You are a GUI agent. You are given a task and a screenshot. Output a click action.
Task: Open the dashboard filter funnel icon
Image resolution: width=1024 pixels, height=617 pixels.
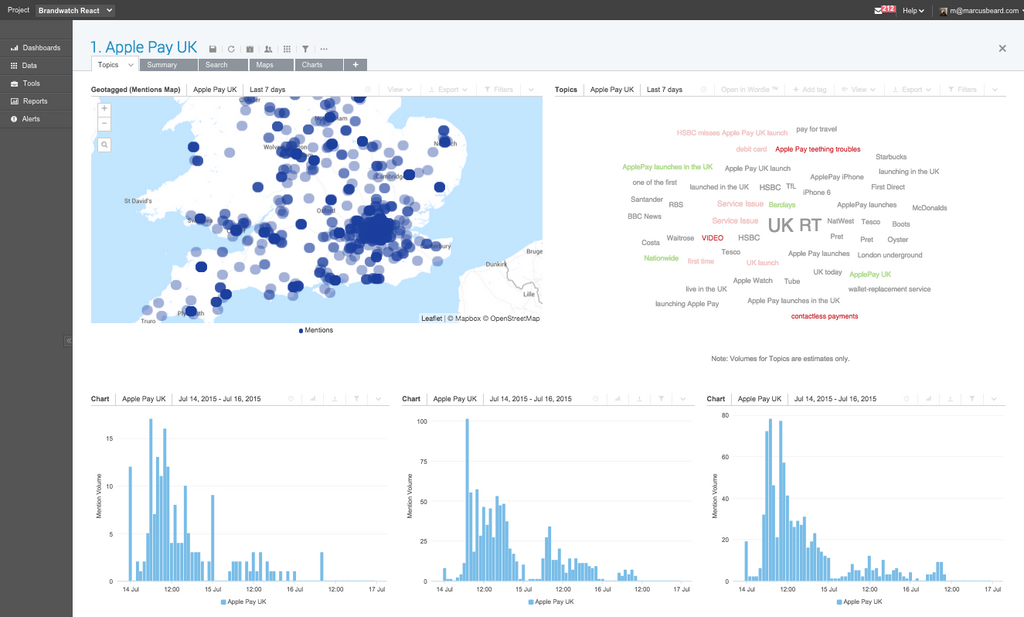305,49
